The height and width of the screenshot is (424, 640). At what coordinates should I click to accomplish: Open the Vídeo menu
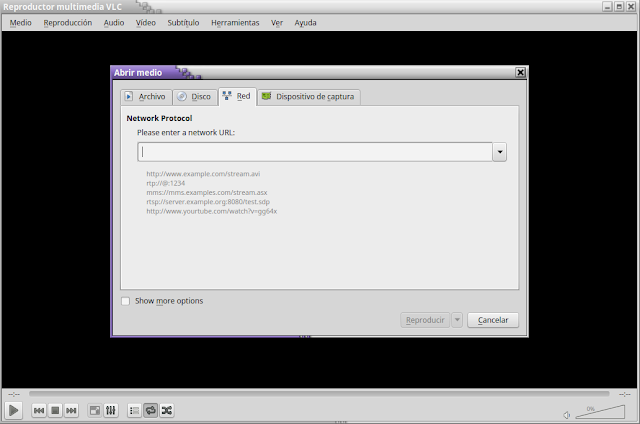pyautogui.click(x=146, y=23)
